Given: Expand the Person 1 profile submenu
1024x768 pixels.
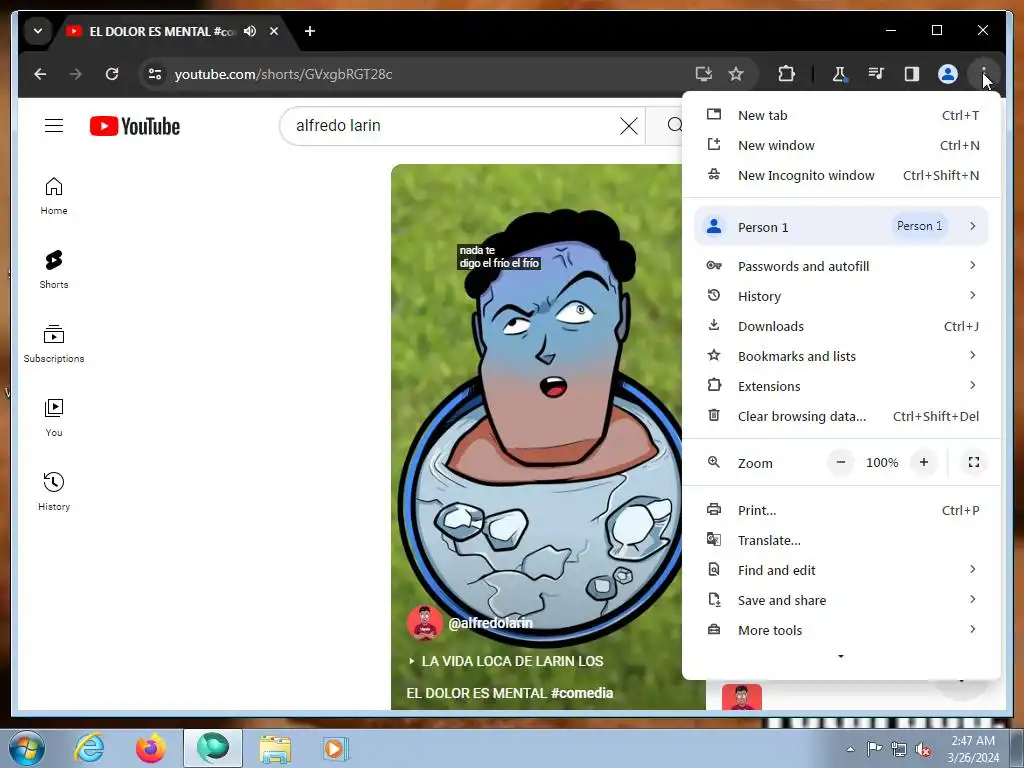Looking at the screenshot, I should click(x=842, y=226).
